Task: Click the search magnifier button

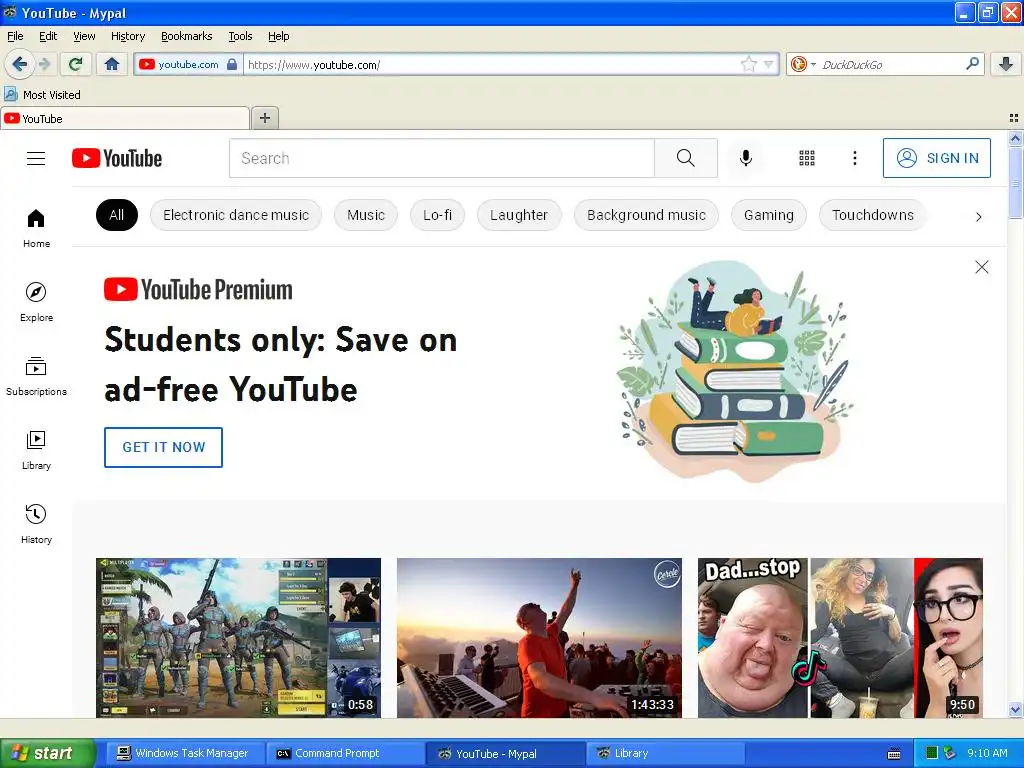Action: 686,158
